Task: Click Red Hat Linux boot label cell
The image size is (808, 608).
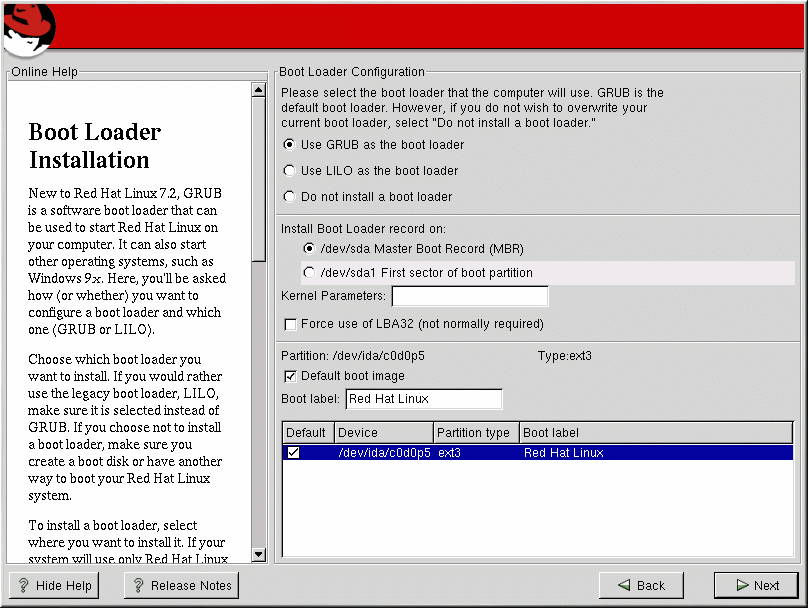Action: [564, 452]
